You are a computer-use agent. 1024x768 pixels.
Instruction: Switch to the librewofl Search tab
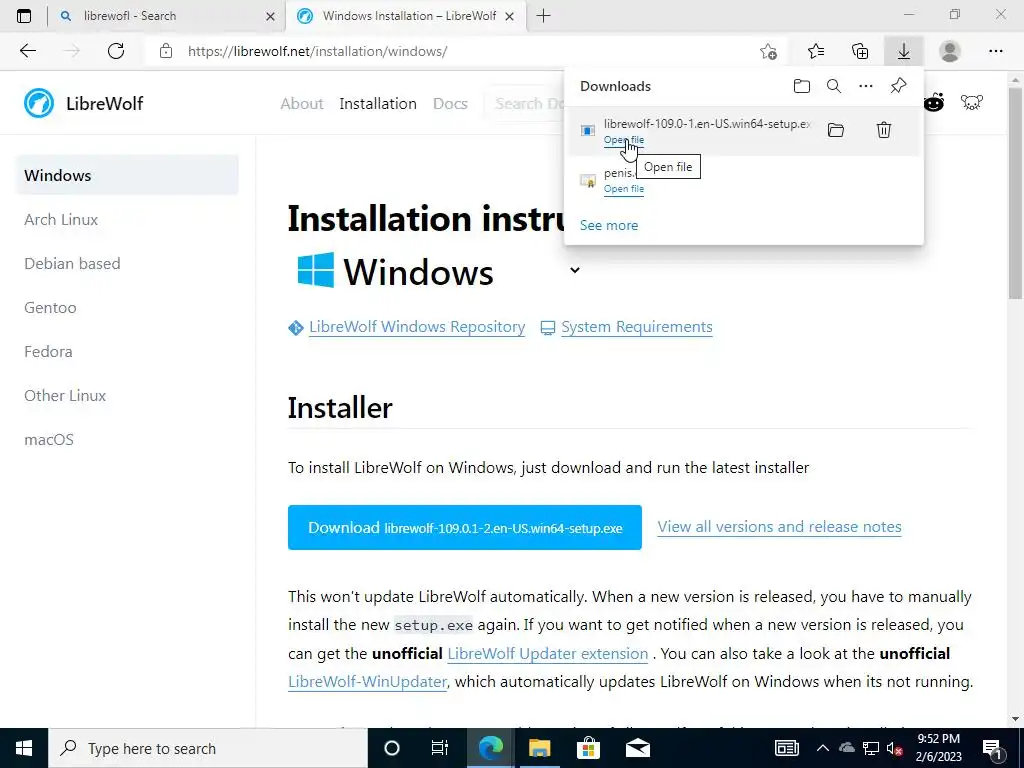pyautogui.click(x=167, y=16)
